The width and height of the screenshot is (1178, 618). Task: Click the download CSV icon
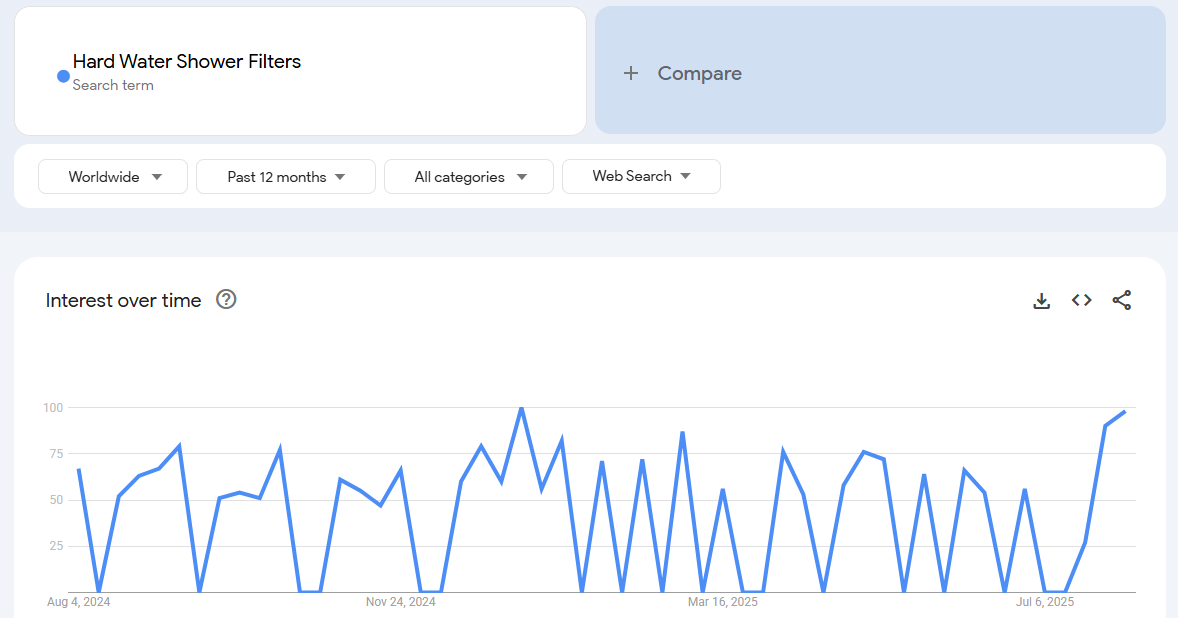[1041, 301]
